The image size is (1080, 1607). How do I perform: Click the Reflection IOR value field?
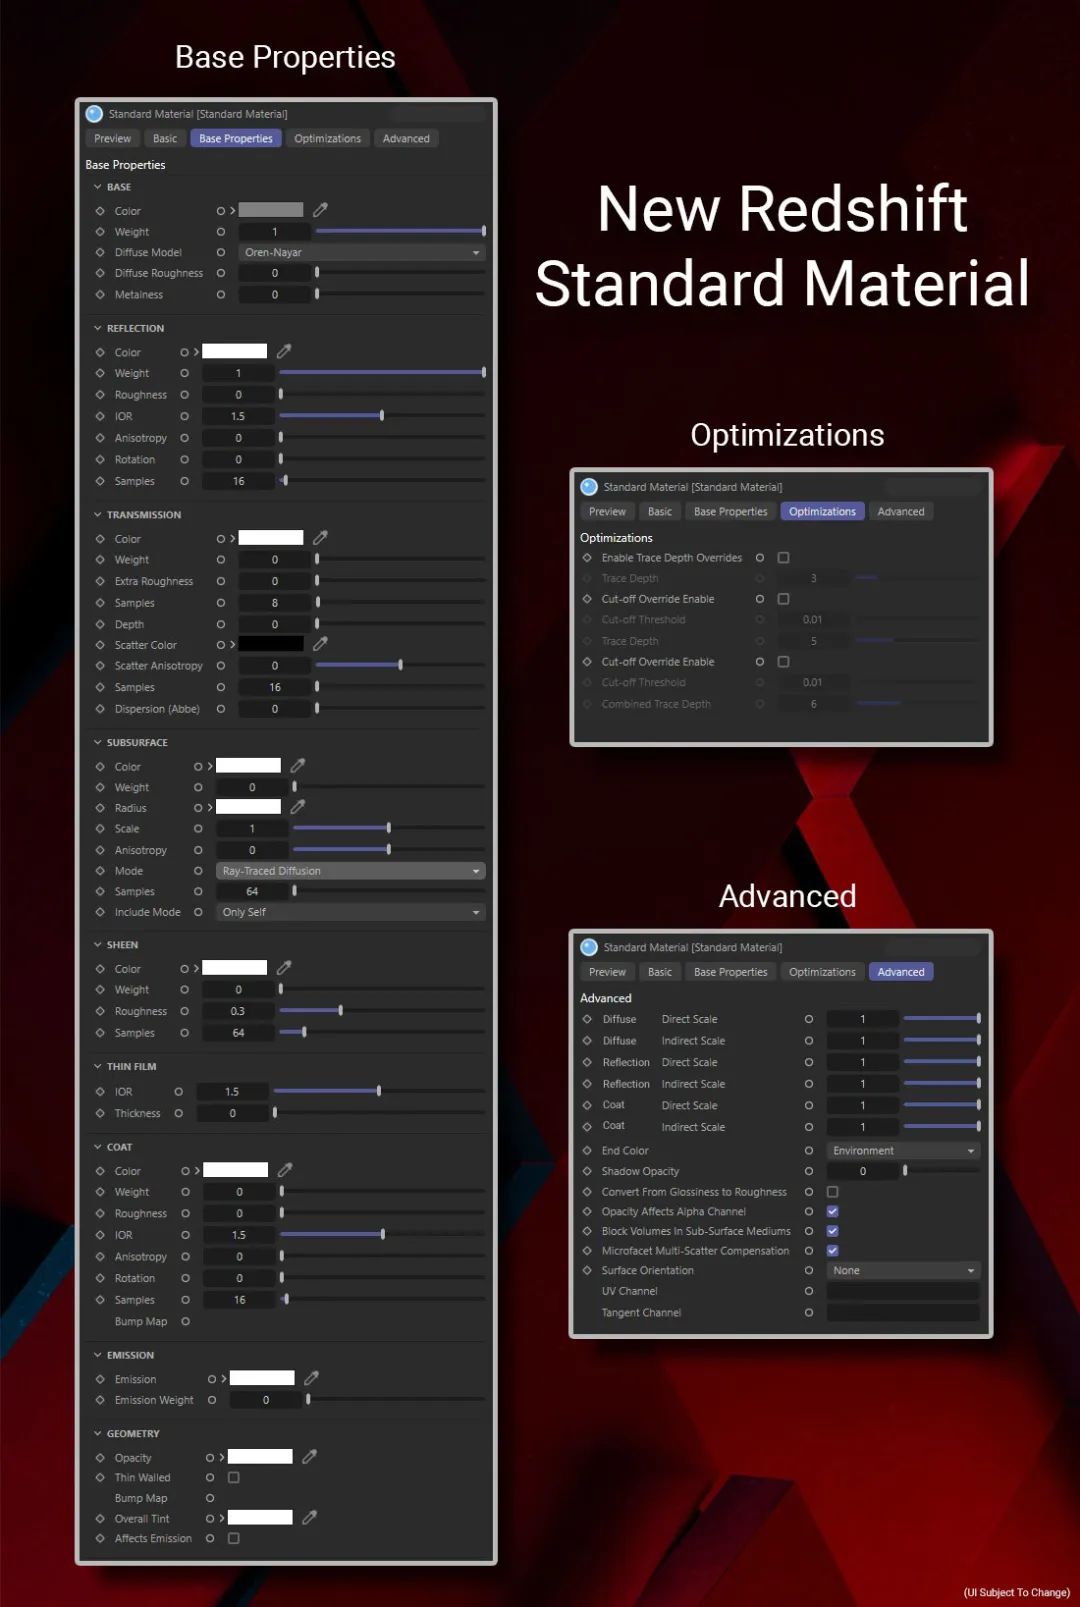coord(238,416)
